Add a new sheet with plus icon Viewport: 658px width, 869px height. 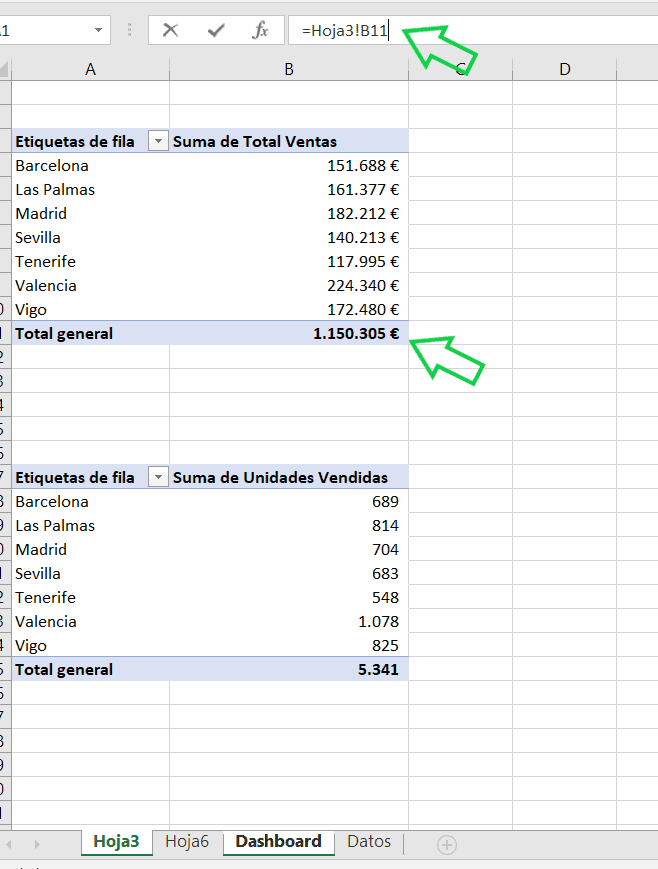pos(446,845)
